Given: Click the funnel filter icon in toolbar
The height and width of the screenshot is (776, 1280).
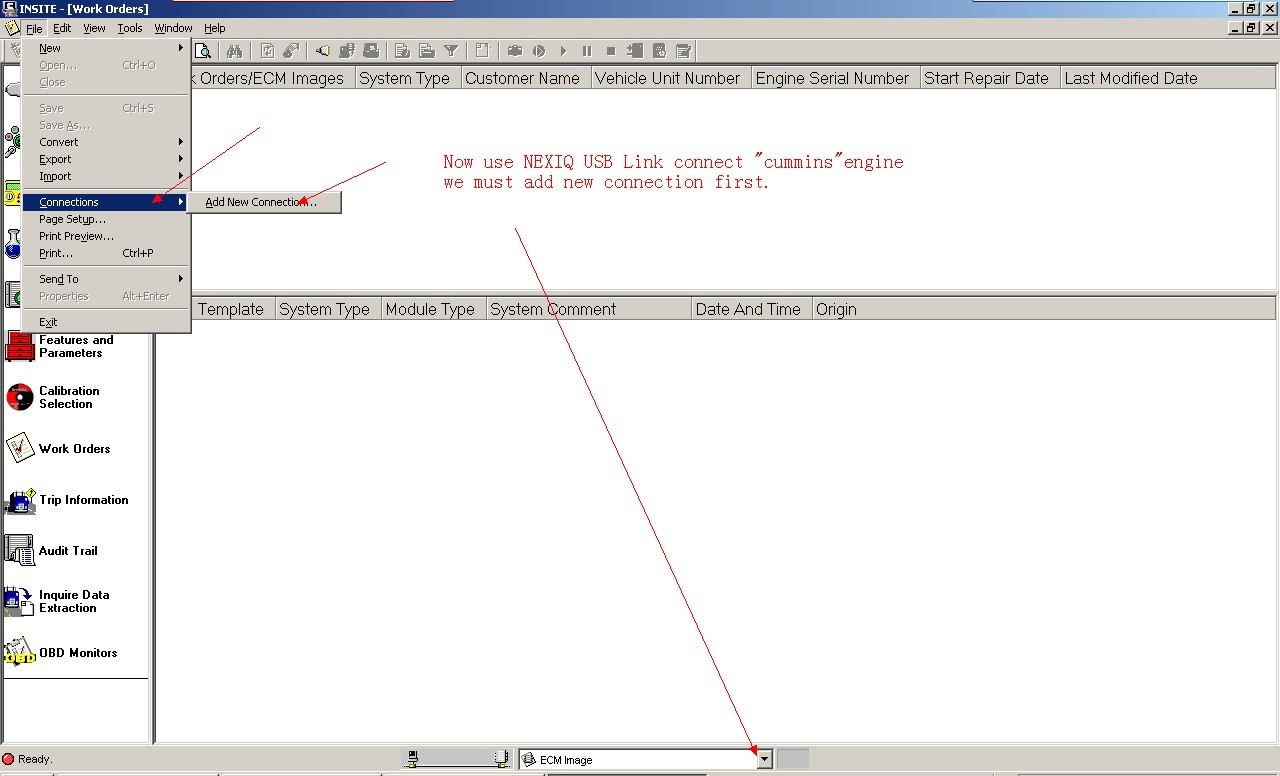Looking at the screenshot, I should coord(451,51).
